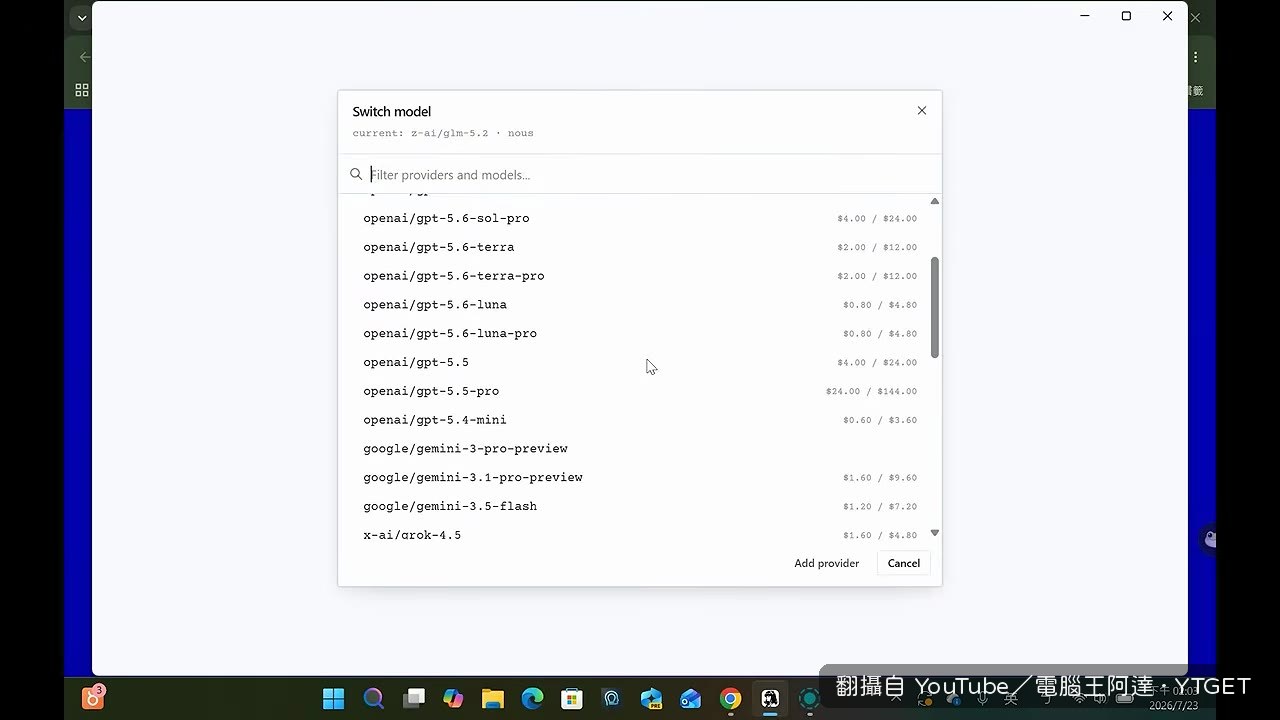Close the Switch model dialog

922,111
